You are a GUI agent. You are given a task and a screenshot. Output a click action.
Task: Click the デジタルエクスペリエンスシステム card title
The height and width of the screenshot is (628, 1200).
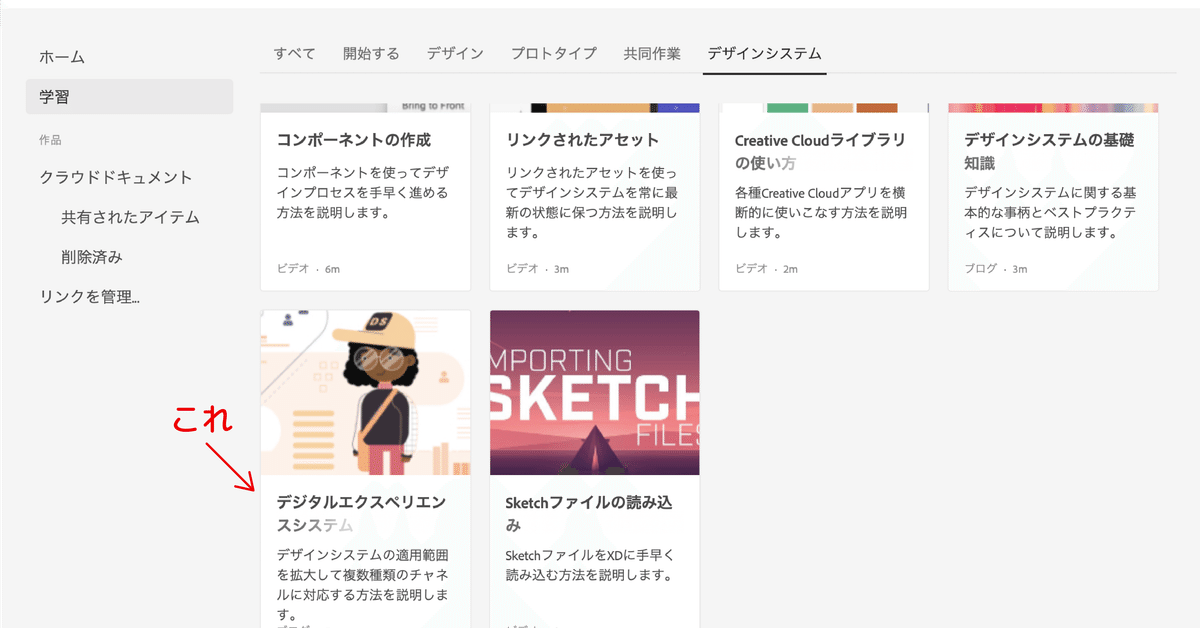point(361,513)
